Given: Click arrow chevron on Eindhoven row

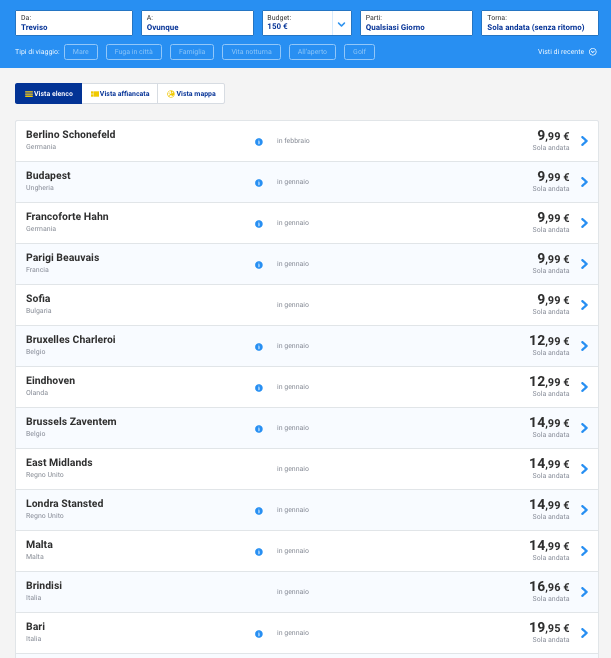Looking at the screenshot, I should (584, 387).
